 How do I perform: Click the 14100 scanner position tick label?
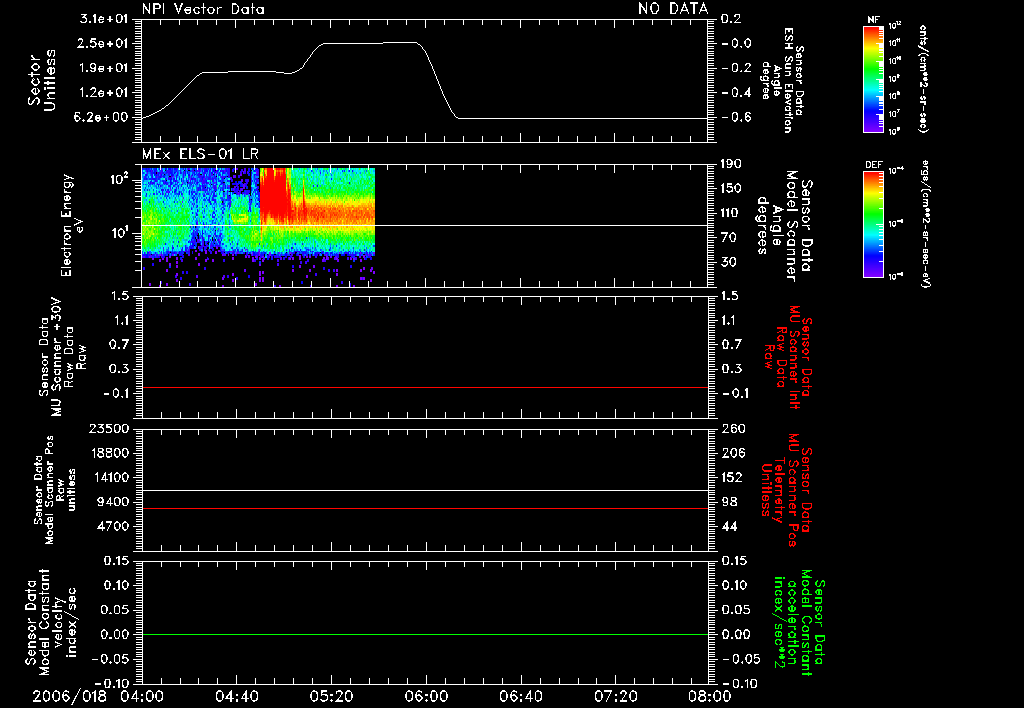[109, 477]
